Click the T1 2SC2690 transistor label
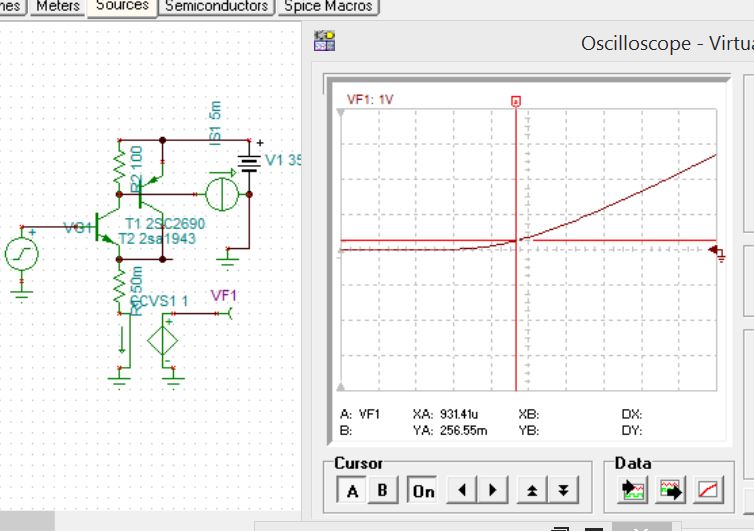The image size is (754, 531). click(x=165, y=224)
